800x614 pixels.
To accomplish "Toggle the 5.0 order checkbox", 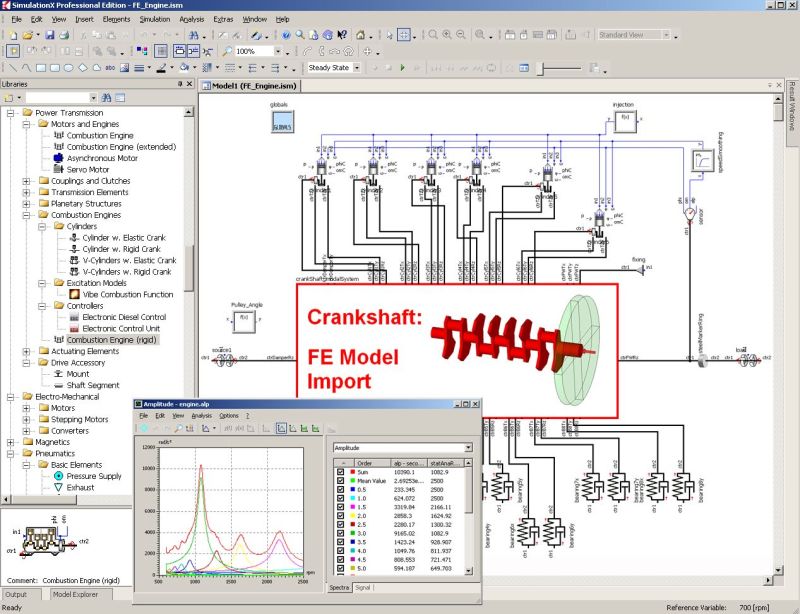I will 340,568.
